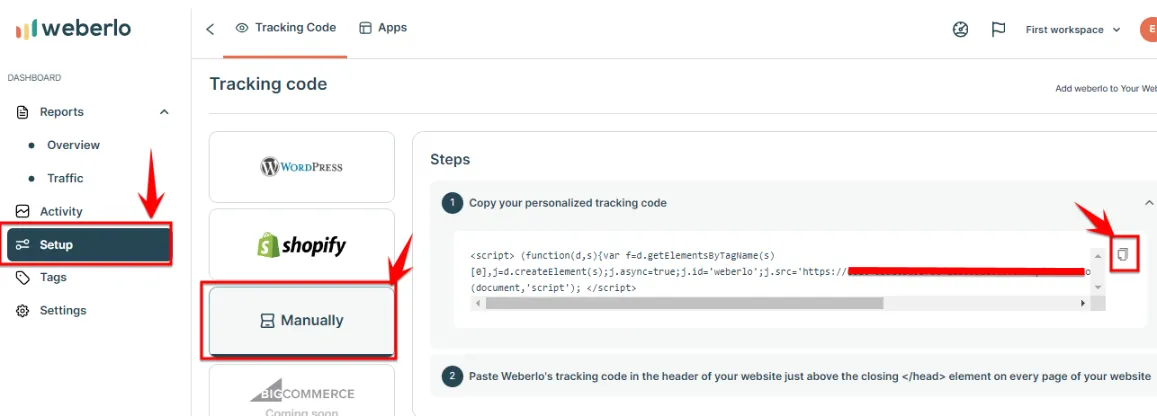Image resolution: width=1157 pixels, height=416 pixels.
Task: Collapse step 1 with the chevron
Action: (x=1149, y=202)
